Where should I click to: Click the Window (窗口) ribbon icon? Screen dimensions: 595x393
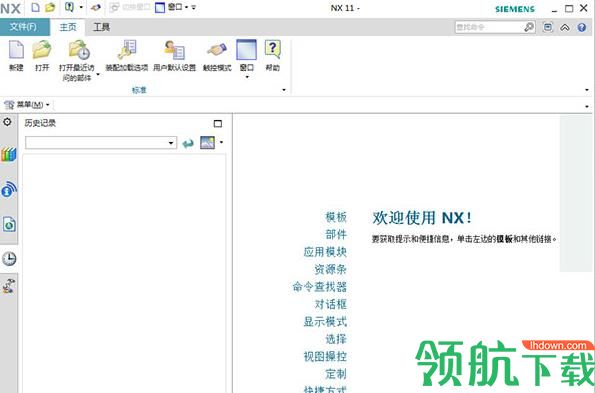pos(246,50)
